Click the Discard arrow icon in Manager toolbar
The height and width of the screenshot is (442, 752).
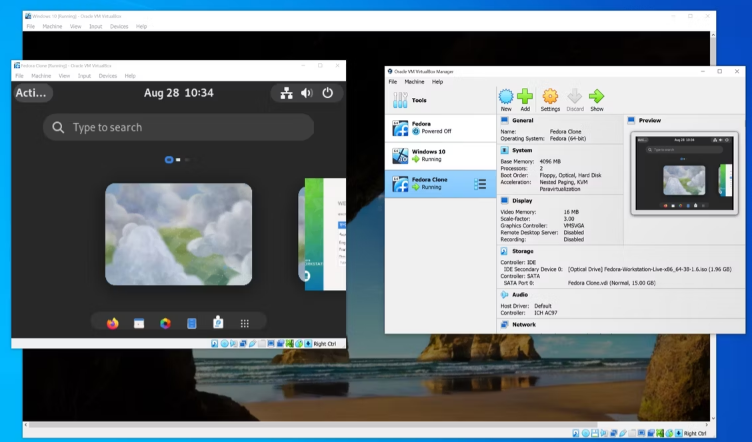(575, 96)
